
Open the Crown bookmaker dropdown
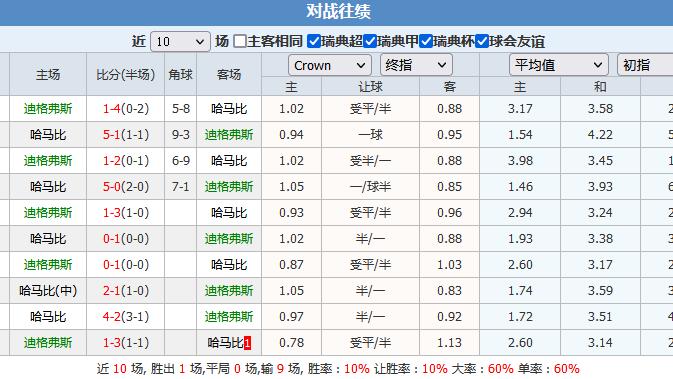(329, 65)
